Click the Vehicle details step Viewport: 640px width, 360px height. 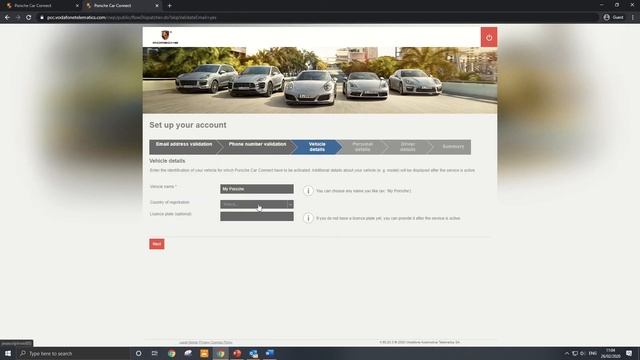317,147
